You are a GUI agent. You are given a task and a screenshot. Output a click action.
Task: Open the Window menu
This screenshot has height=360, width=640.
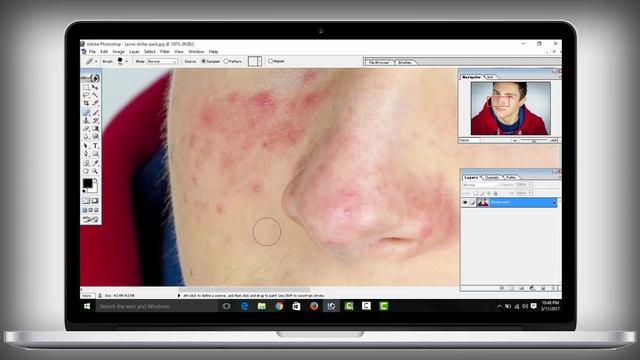tap(196, 52)
